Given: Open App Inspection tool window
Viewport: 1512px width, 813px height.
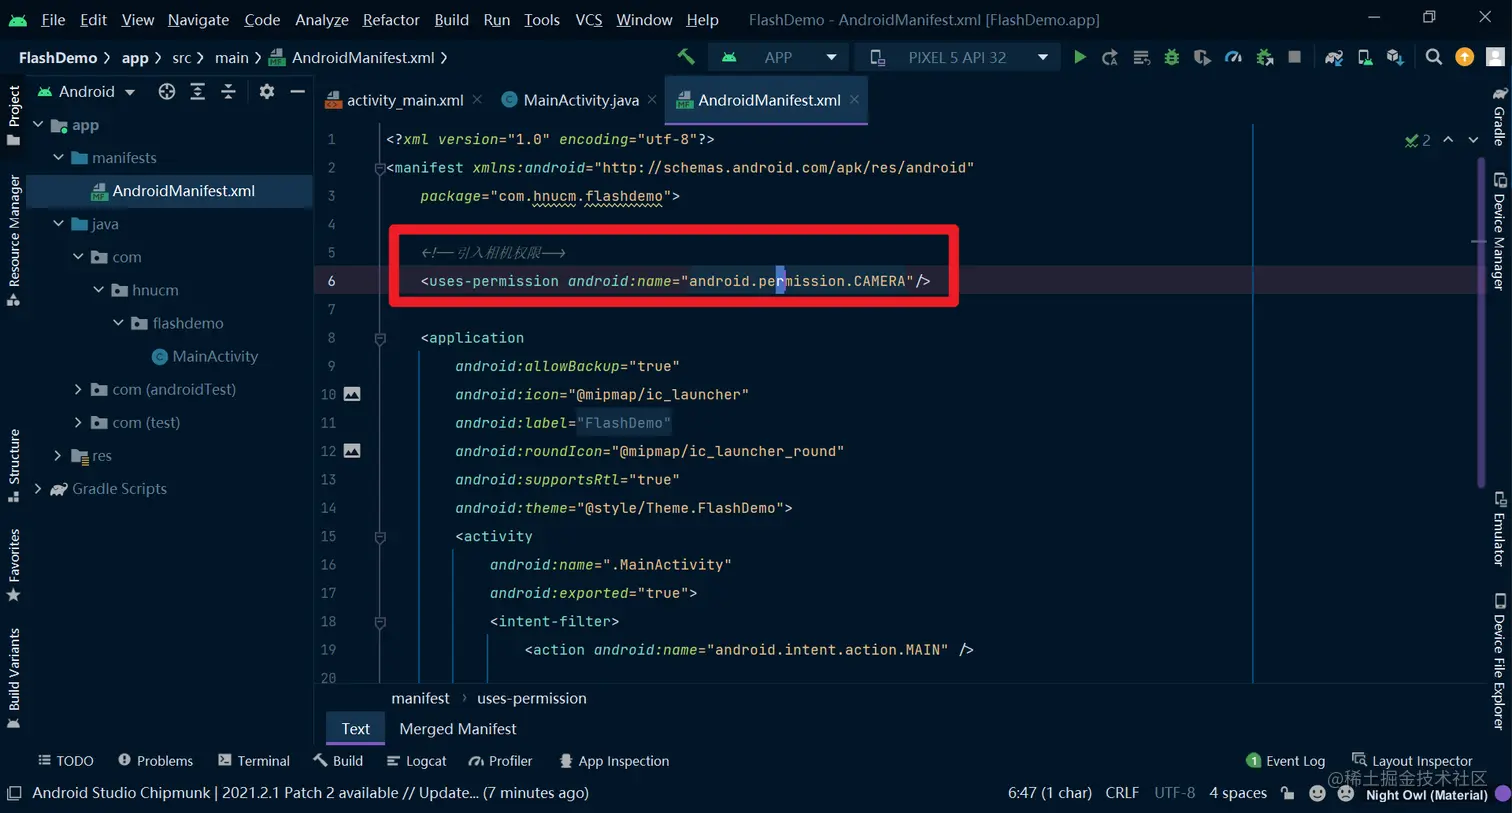Looking at the screenshot, I should coord(614,761).
